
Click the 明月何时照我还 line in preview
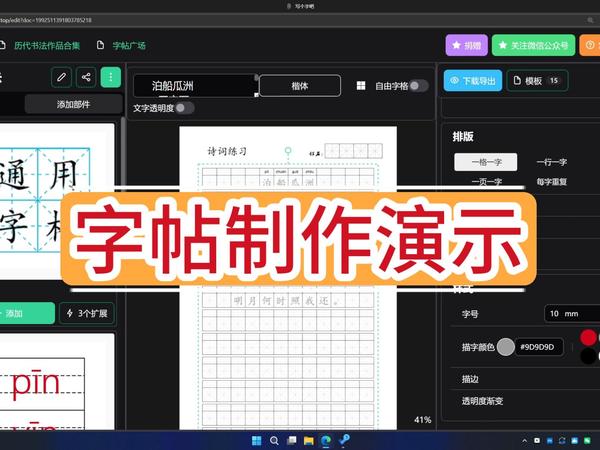click(x=286, y=301)
